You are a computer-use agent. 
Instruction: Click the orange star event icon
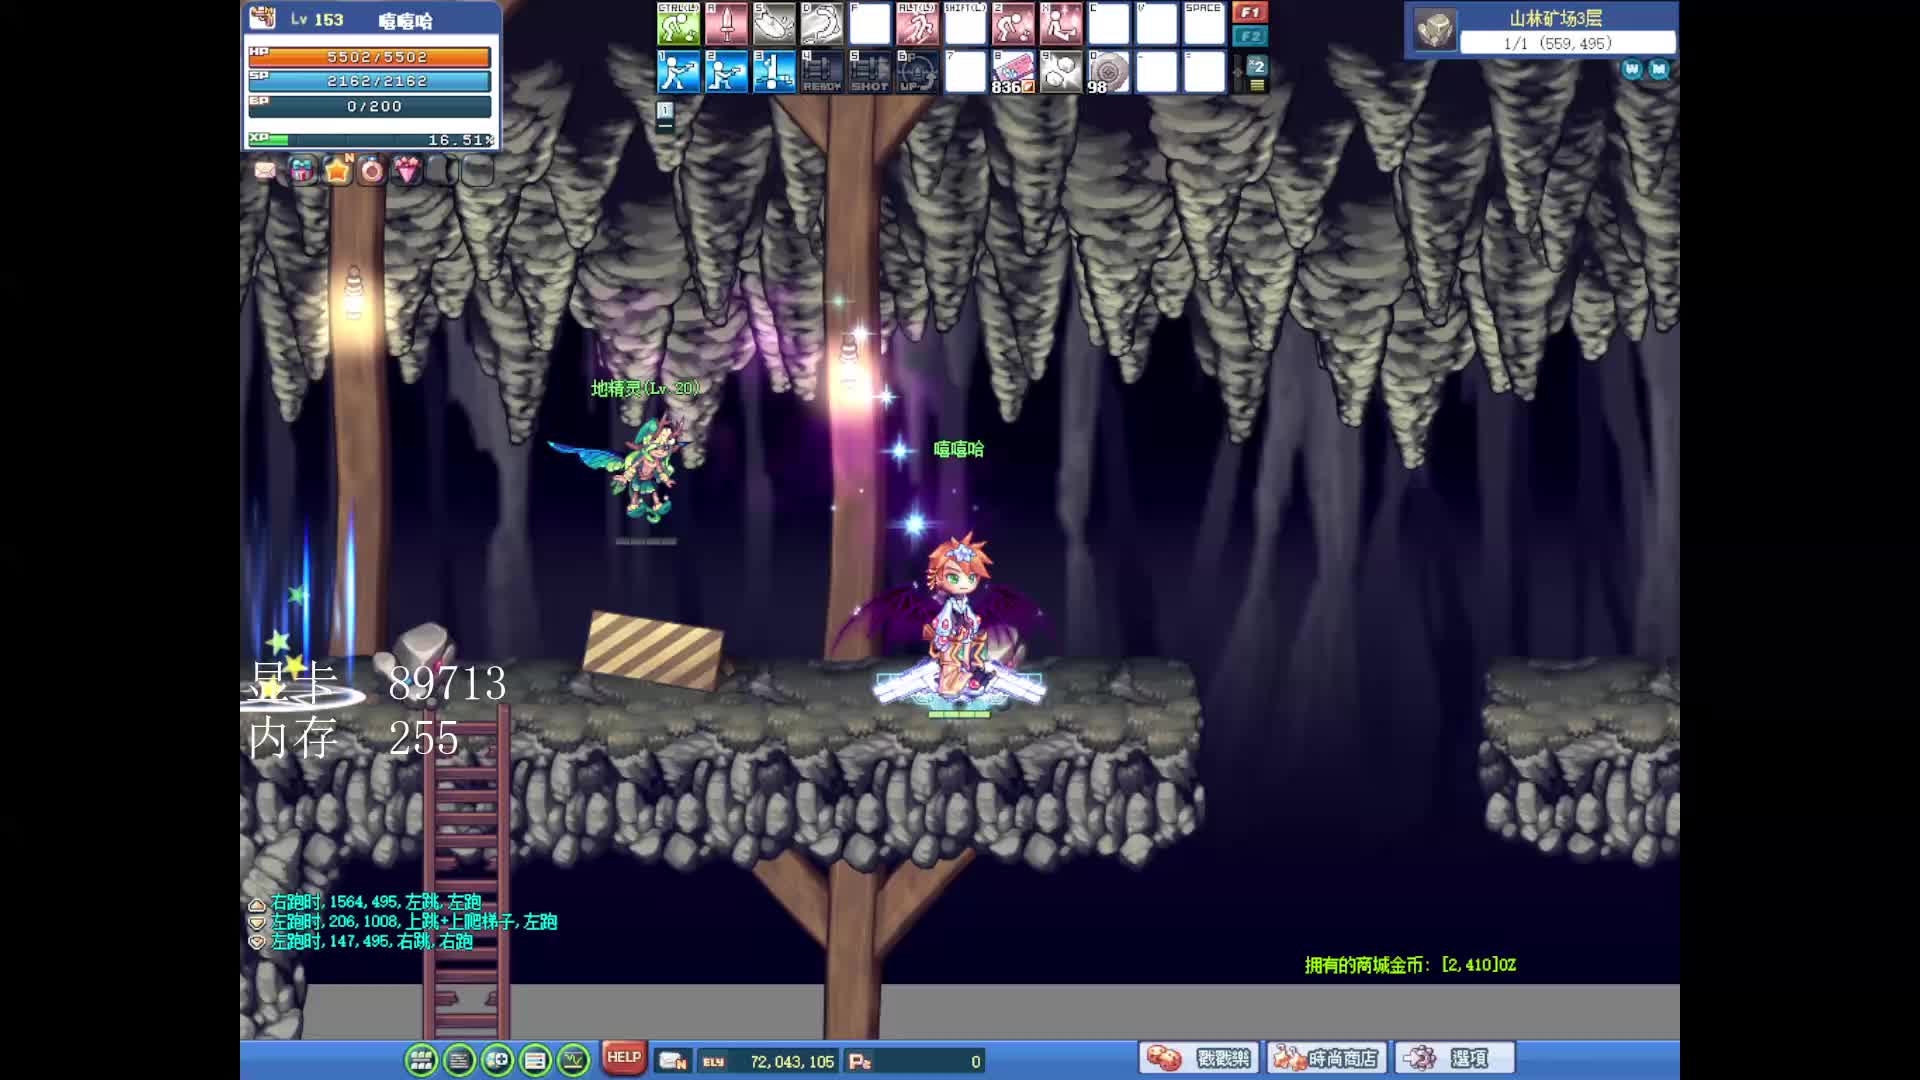337,171
